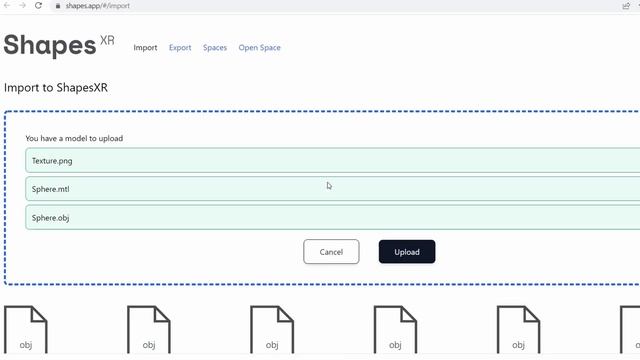Click the browser forward arrow
The image size is (640, 360).
[22, 5]
